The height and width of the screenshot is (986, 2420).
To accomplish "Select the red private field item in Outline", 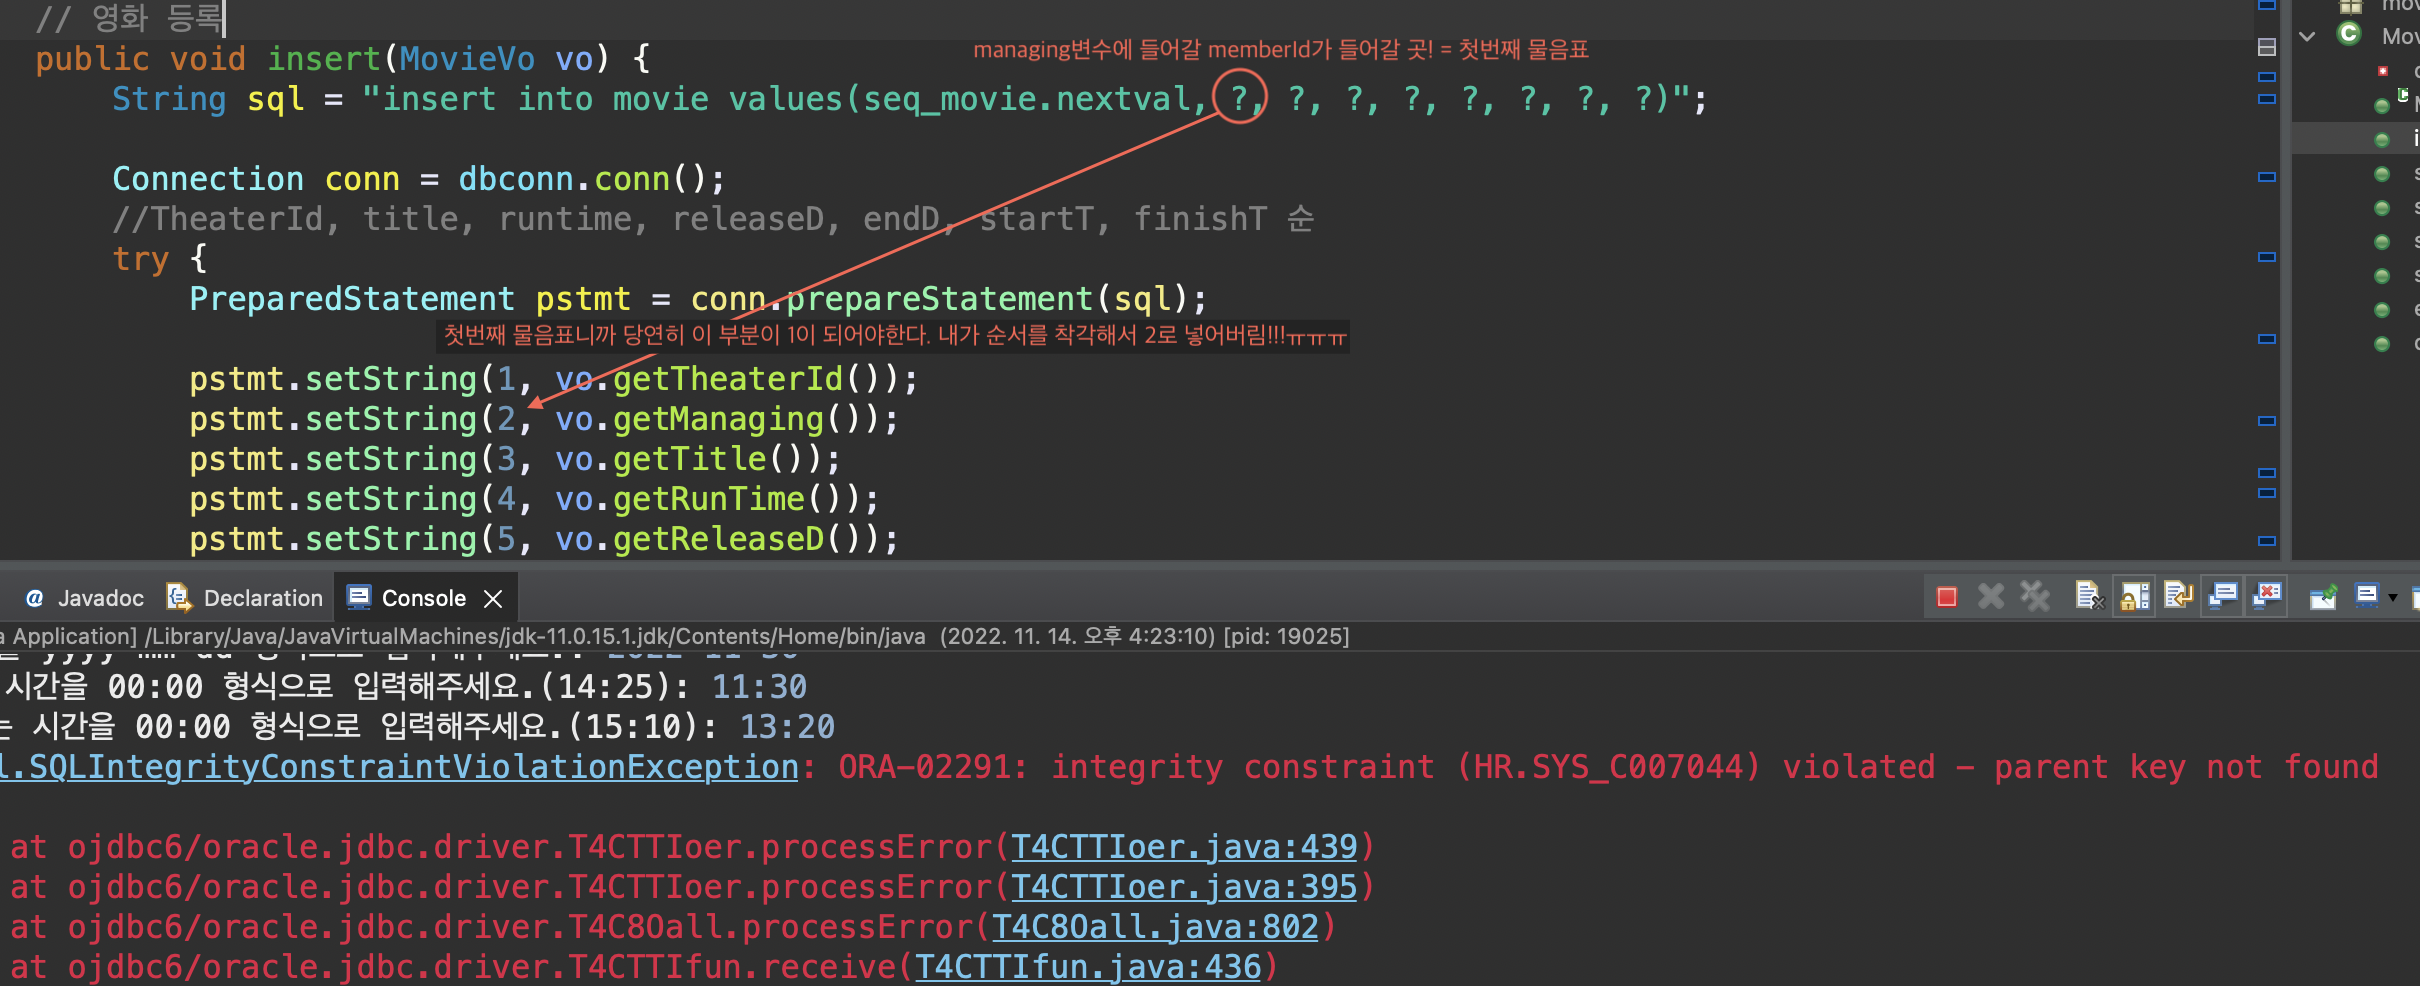I will [x=2383, y=71].
